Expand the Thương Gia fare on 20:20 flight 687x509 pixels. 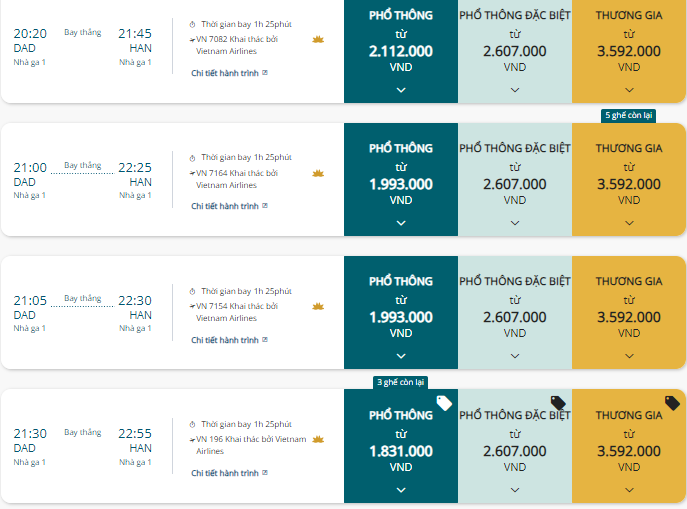click(x=629, y=90)
